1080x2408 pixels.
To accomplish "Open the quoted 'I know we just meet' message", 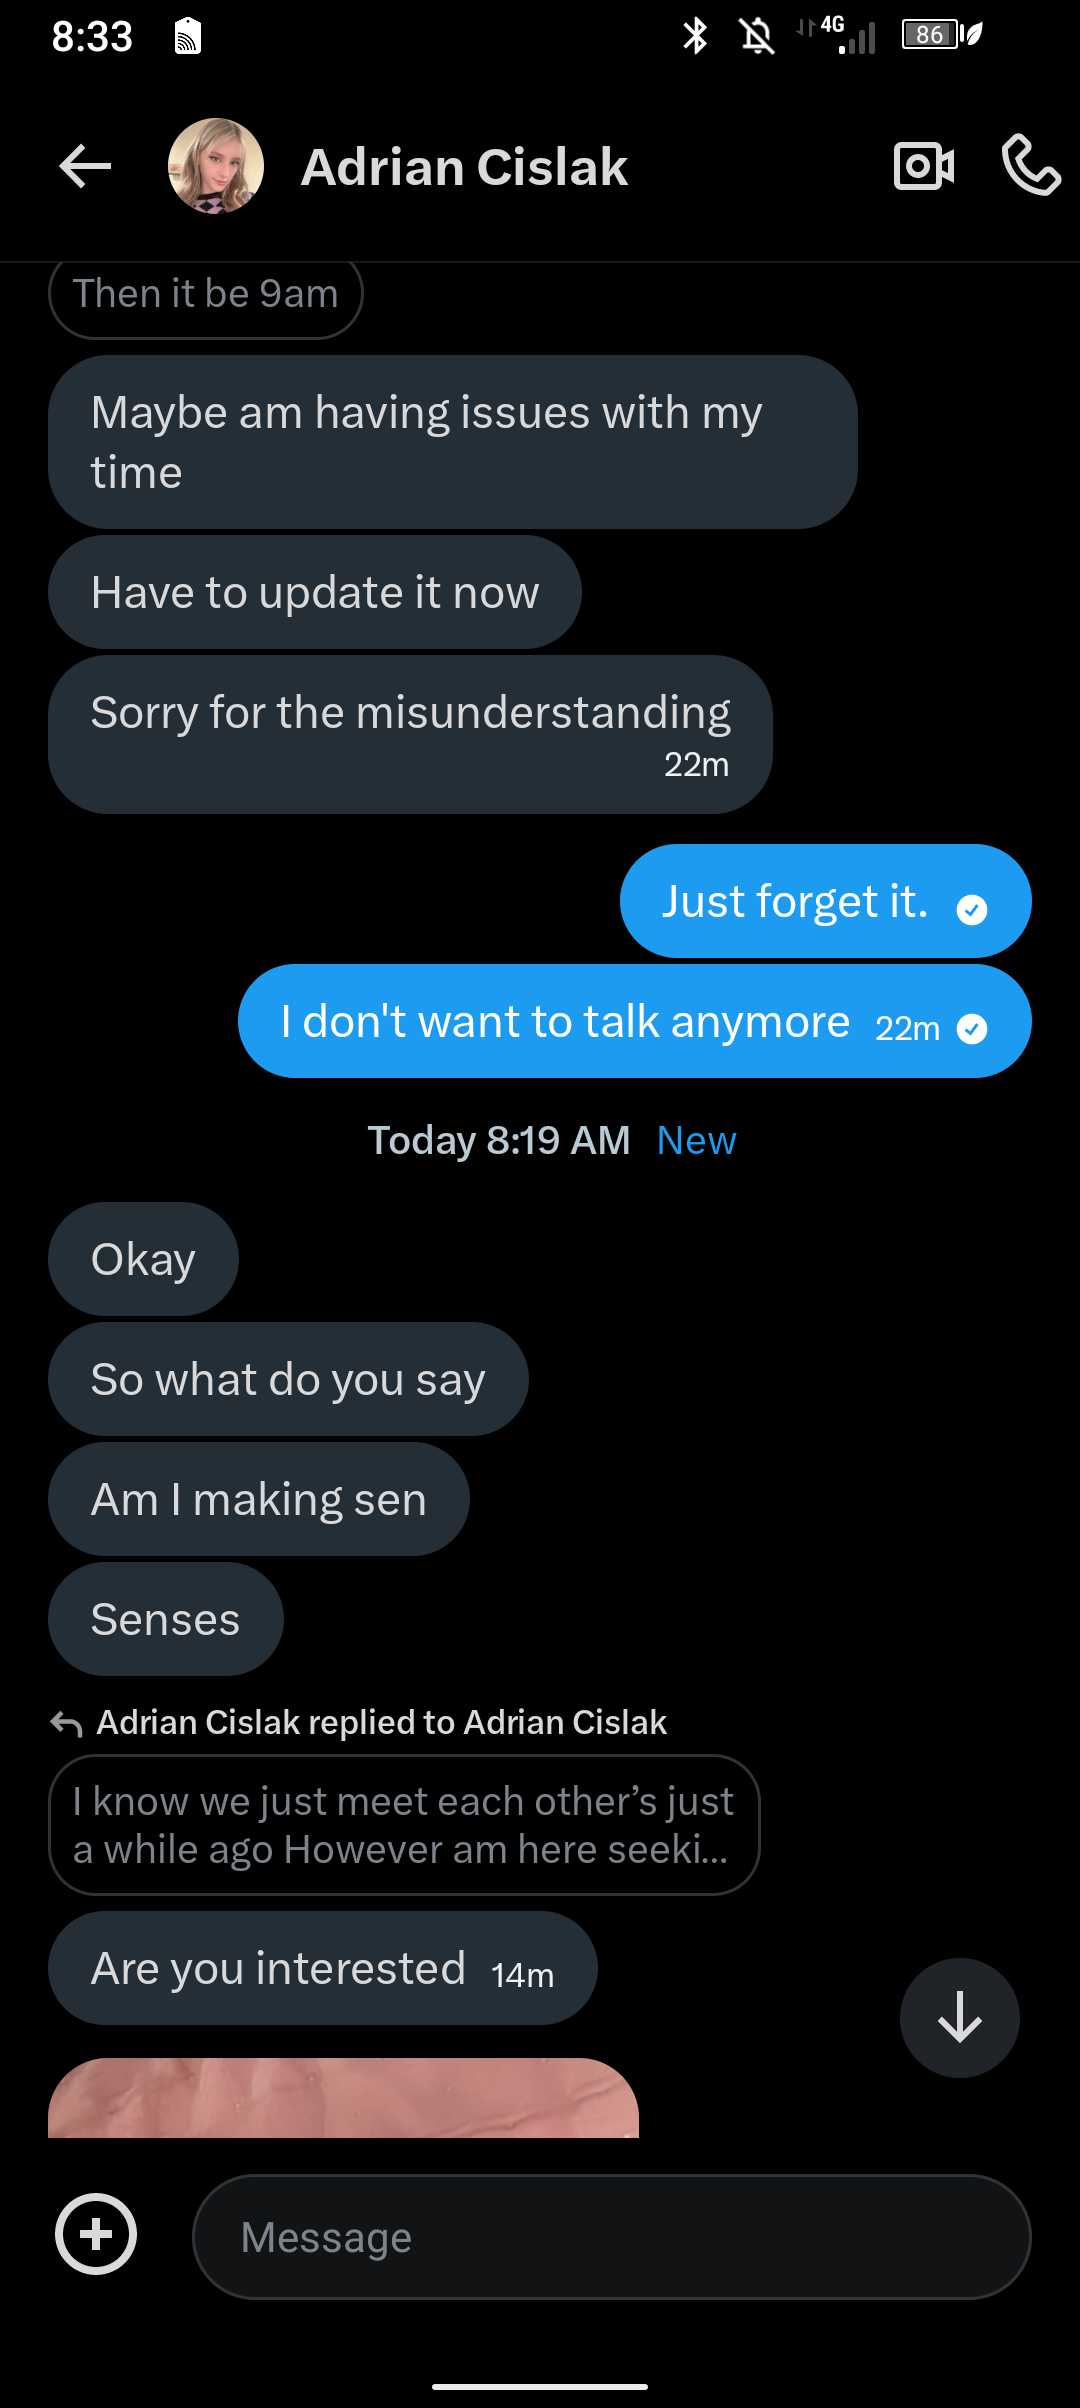I will click(x=404, y=1825).
